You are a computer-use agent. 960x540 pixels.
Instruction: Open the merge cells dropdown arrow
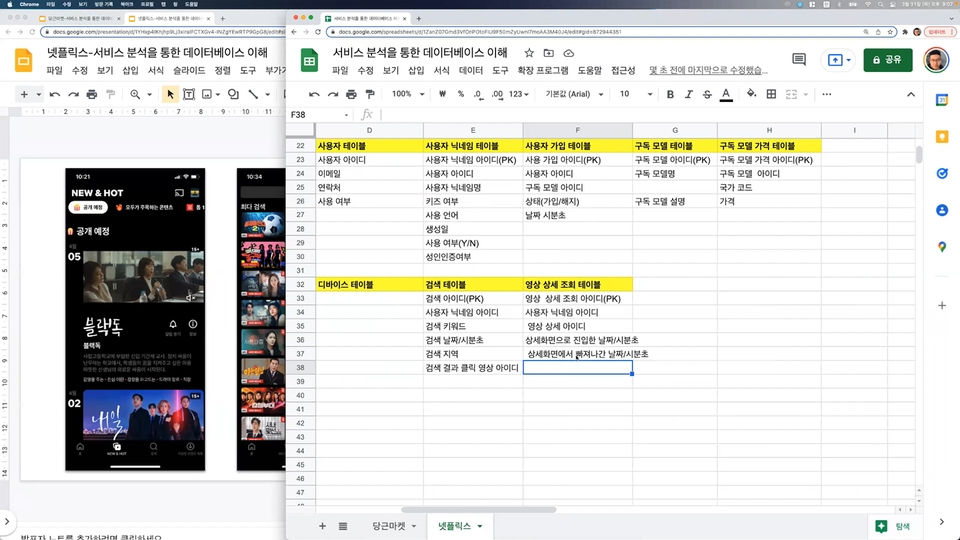click(x=806, y=94)
